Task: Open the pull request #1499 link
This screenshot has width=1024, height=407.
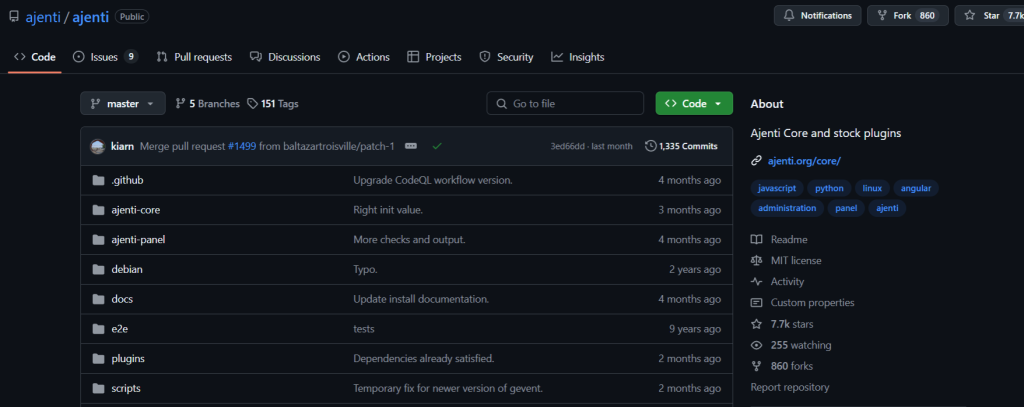Action: tap(241, 146)
